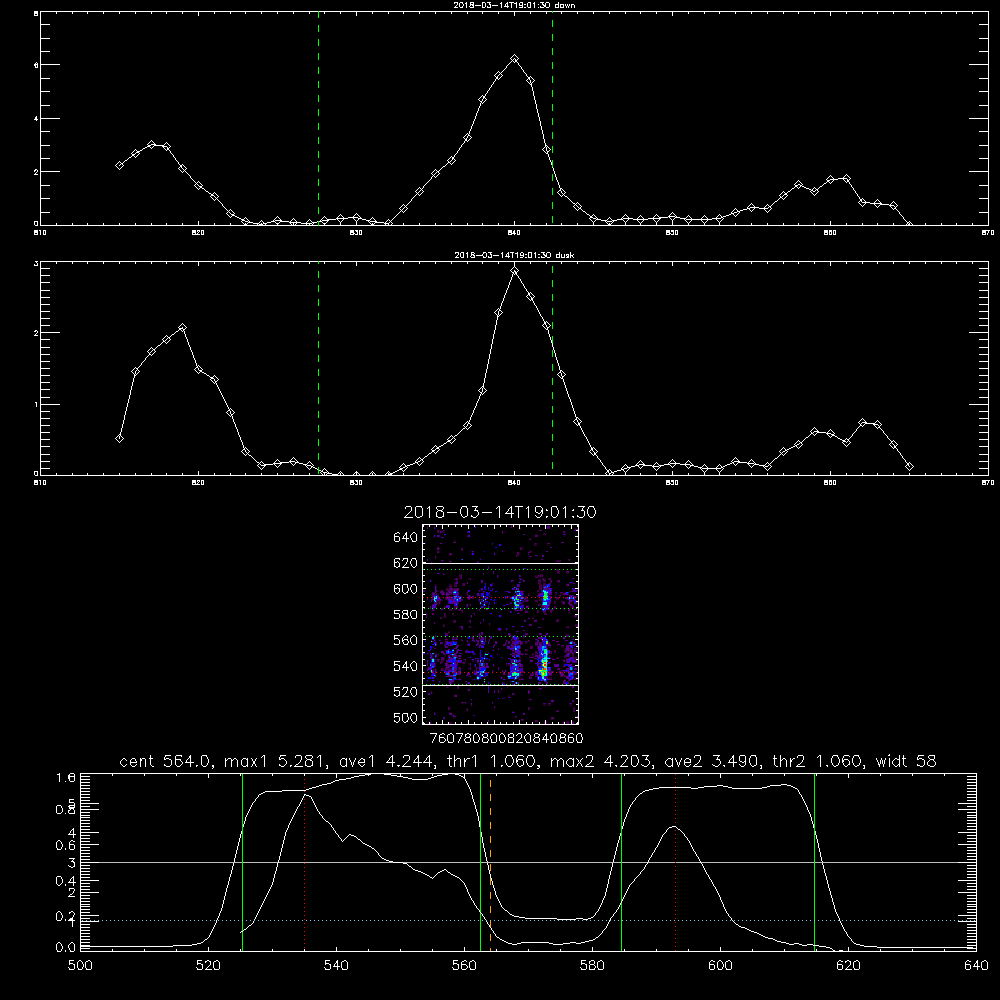
Task: Click the '600' x-axis label of bottom plot
Action: pos(720,966)
